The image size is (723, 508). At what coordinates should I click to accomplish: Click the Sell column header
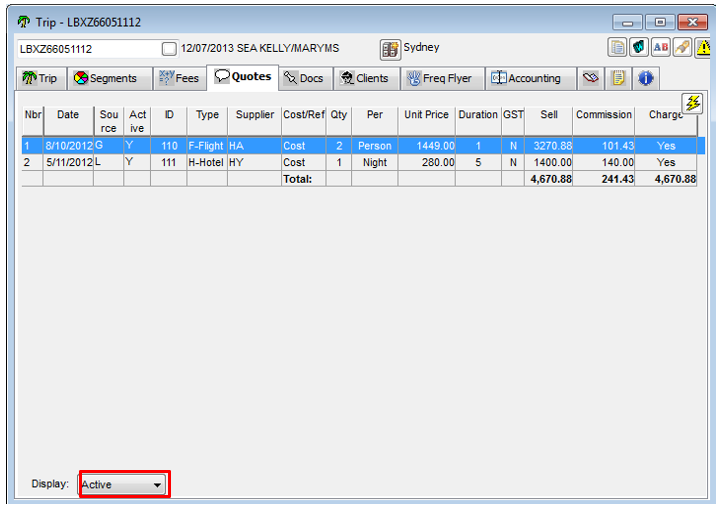[549, 121]
